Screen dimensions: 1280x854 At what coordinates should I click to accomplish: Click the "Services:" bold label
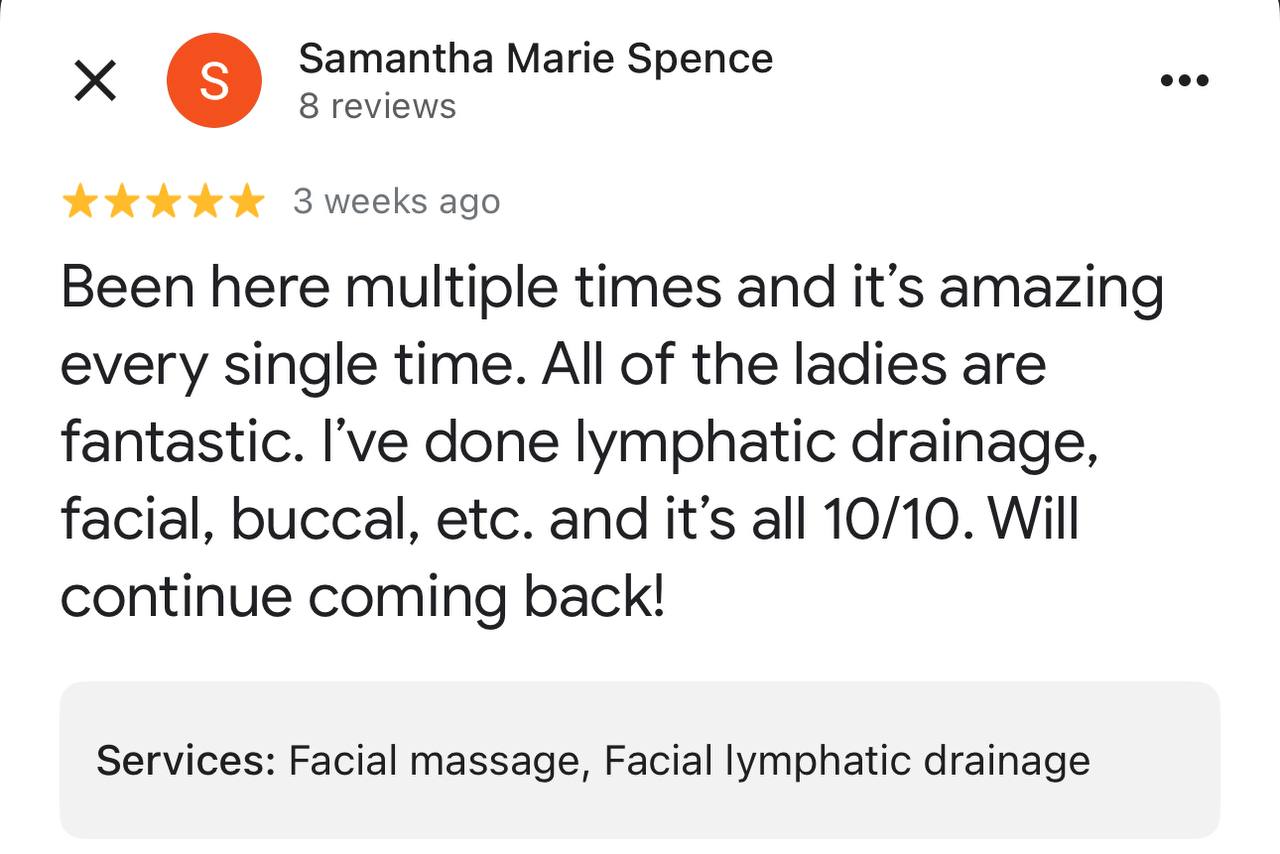pyautogui.click(x=186, y=761)
